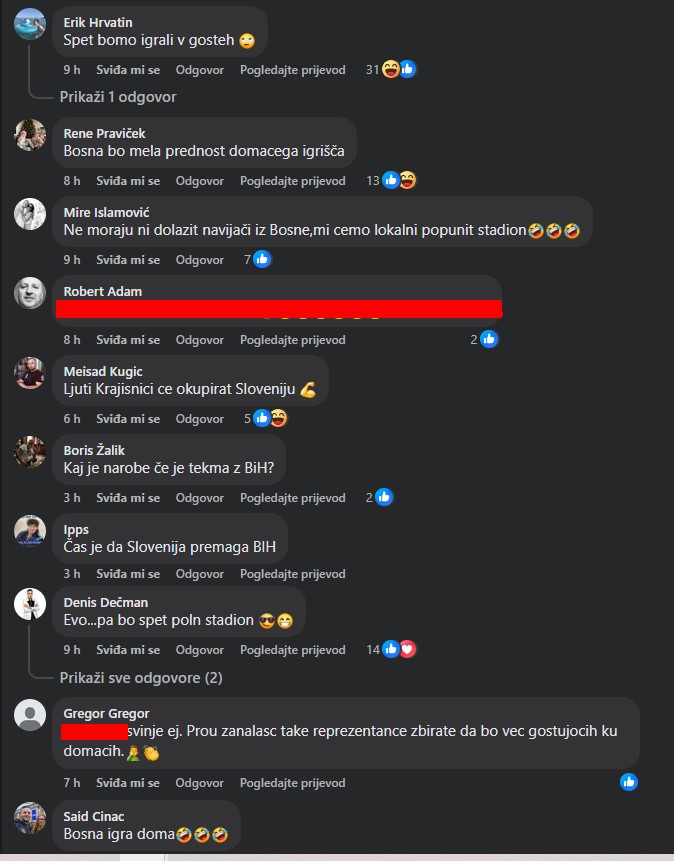674x861 pixels.
Task: Open Erik Hrvatin's profile picture
Action: 30,24
